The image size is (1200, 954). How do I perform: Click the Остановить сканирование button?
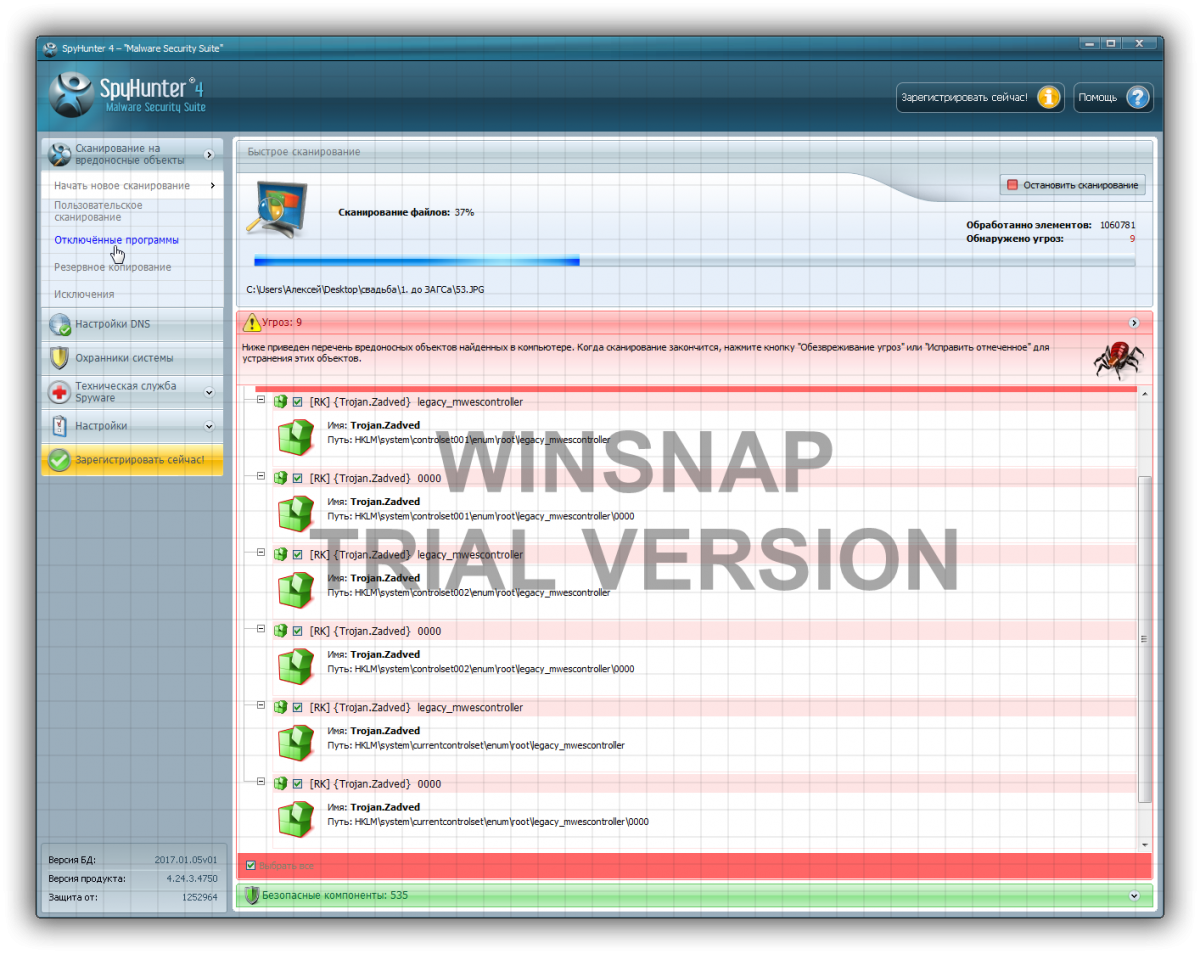(x=1072, y=185)
